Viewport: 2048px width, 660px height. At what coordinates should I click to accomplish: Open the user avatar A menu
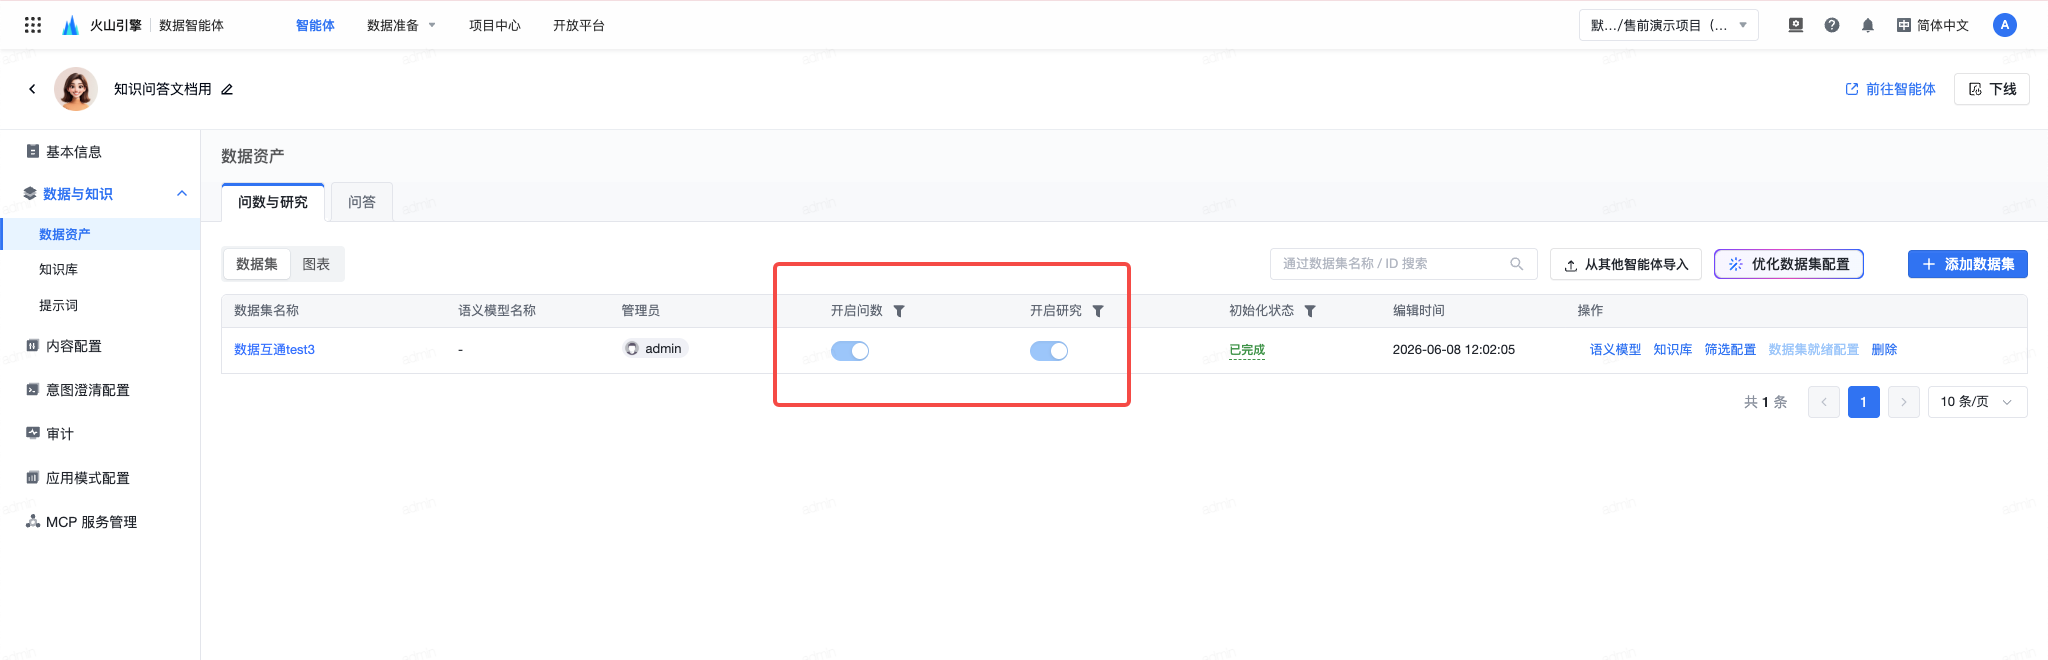2005,25
